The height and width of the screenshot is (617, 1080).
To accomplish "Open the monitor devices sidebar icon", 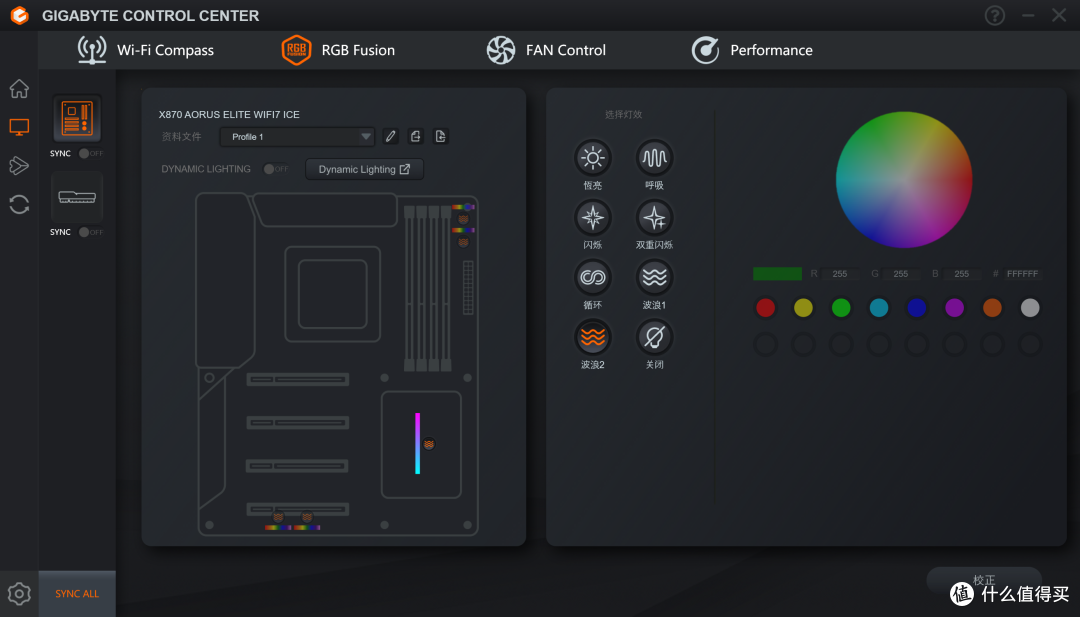I will click(19, 127).
